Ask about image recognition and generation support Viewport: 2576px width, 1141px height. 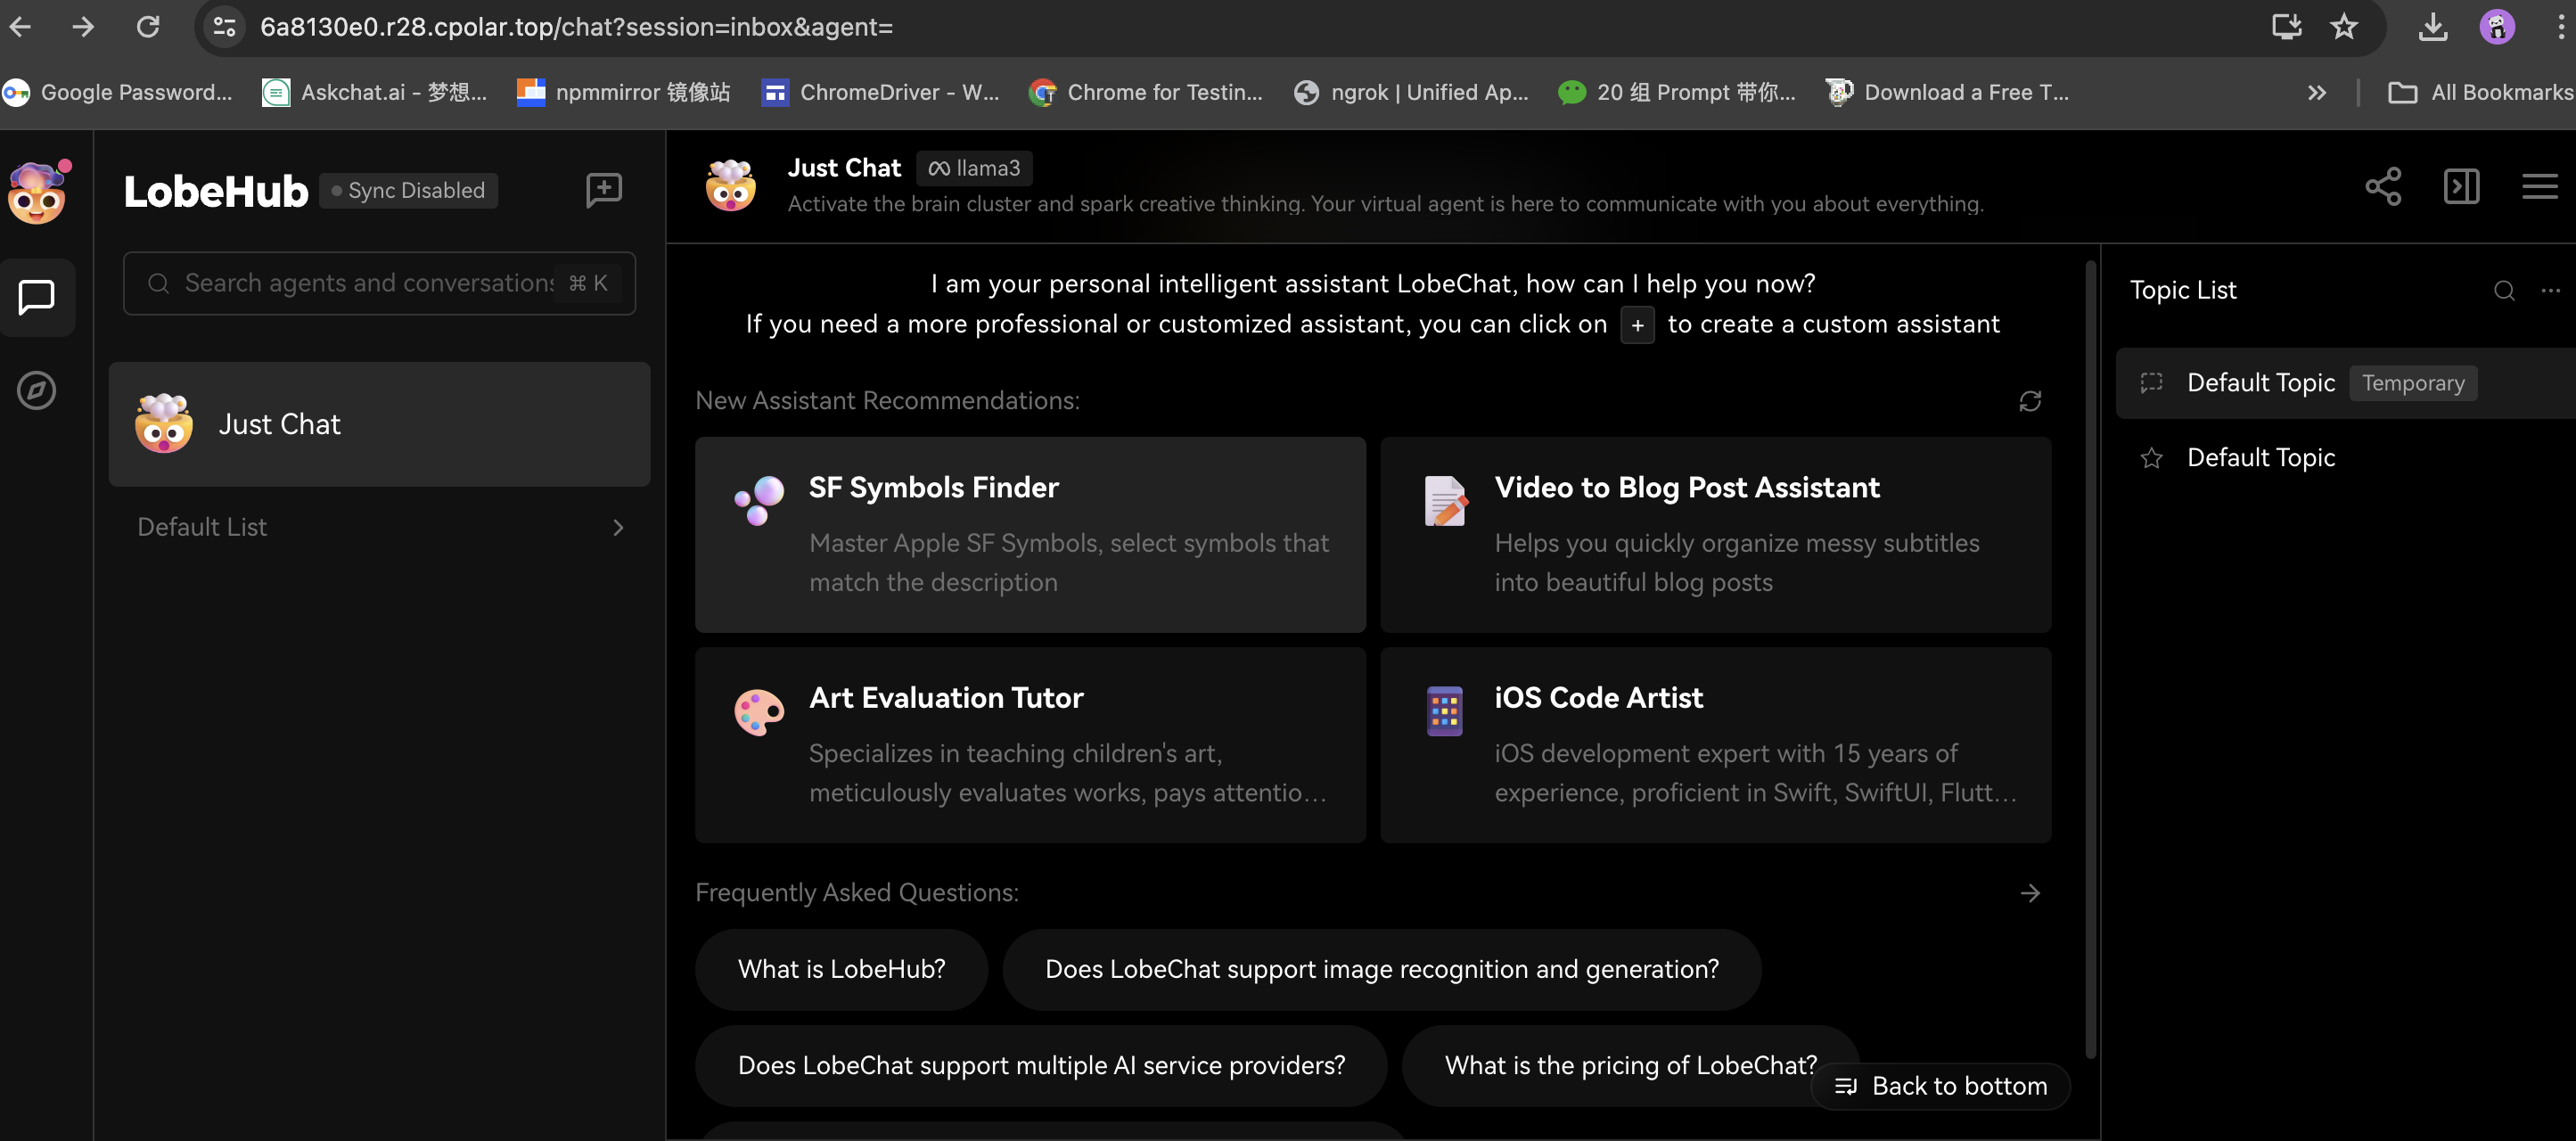1381,969
